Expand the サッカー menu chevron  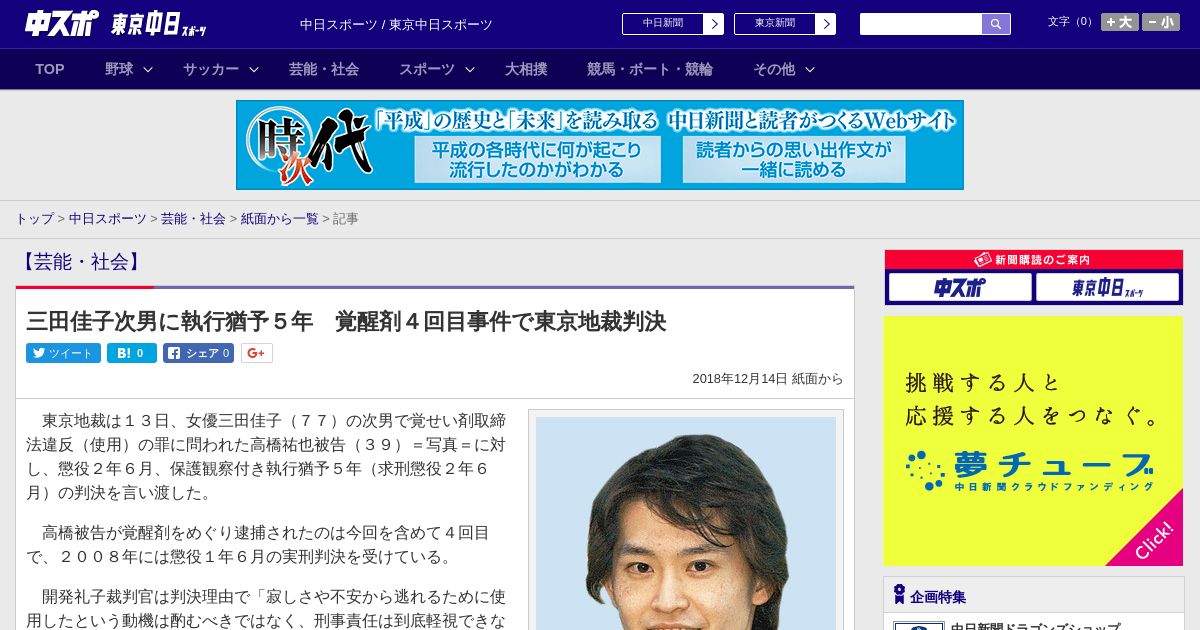[254, 69]
